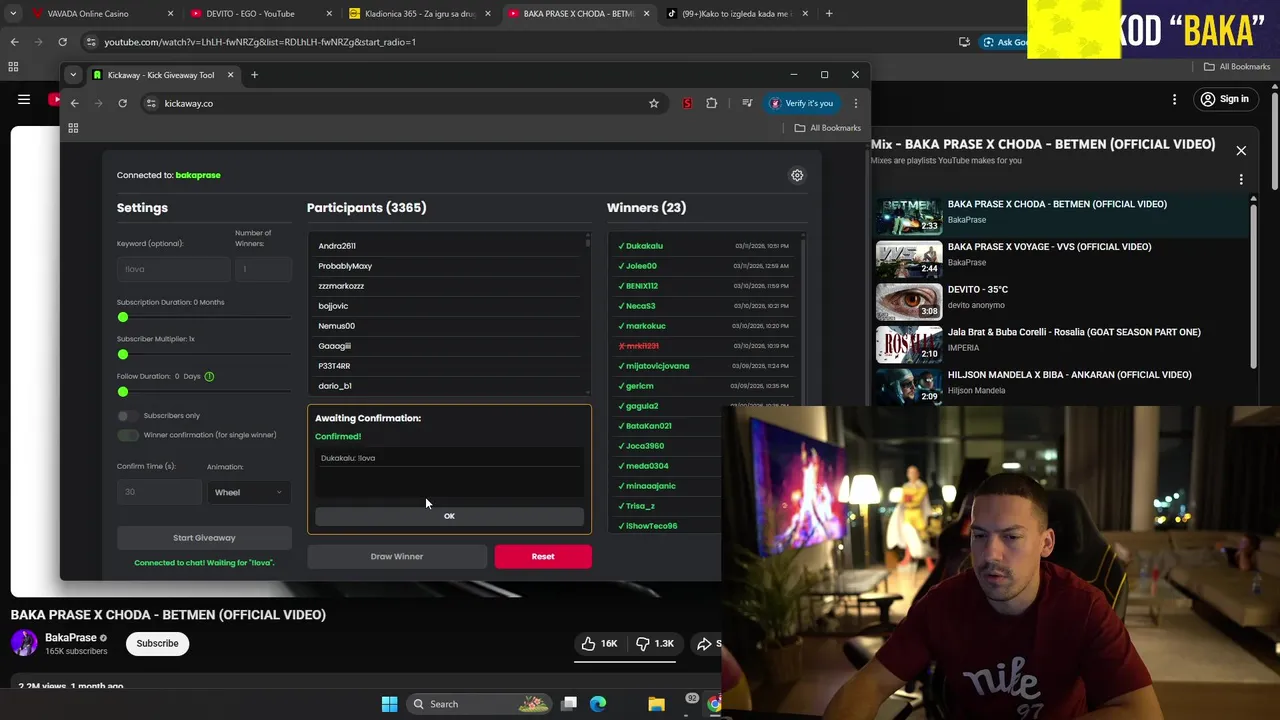This screenshot has width=1280, height=720.
Task: Click the Follow Duration info icon
Action: pyautogui.click(x=209, y=376)
